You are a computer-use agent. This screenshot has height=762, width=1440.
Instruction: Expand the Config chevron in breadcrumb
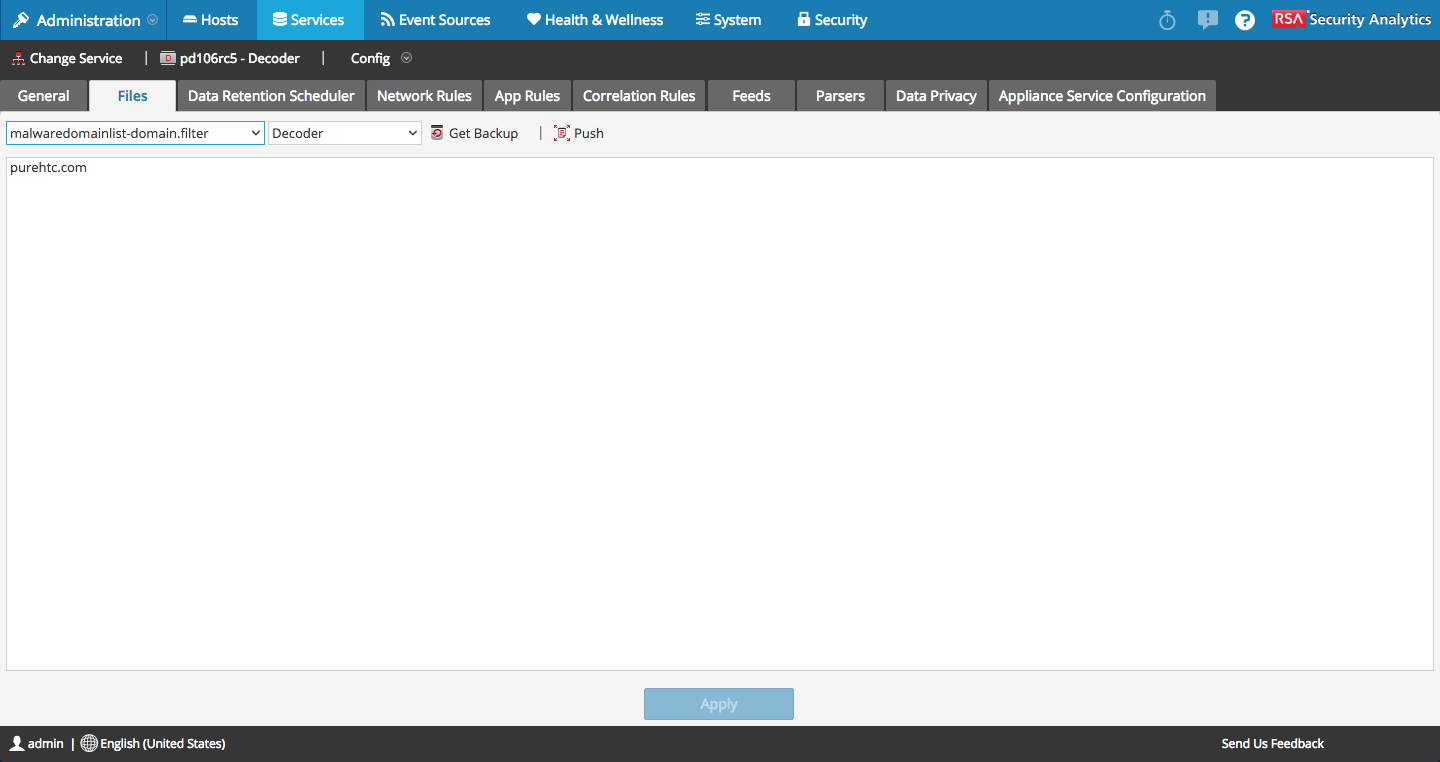pos(406,58)
